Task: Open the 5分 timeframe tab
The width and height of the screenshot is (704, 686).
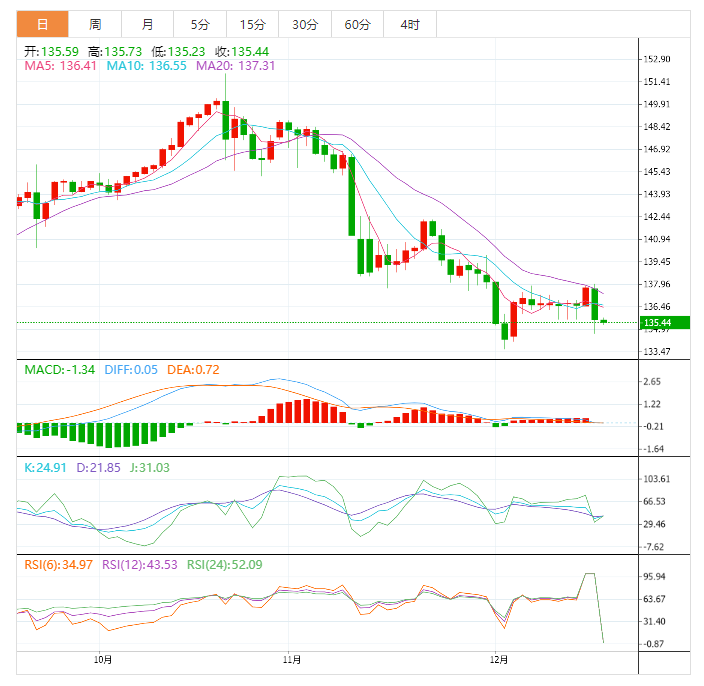Action: click(x=200, y=24)
